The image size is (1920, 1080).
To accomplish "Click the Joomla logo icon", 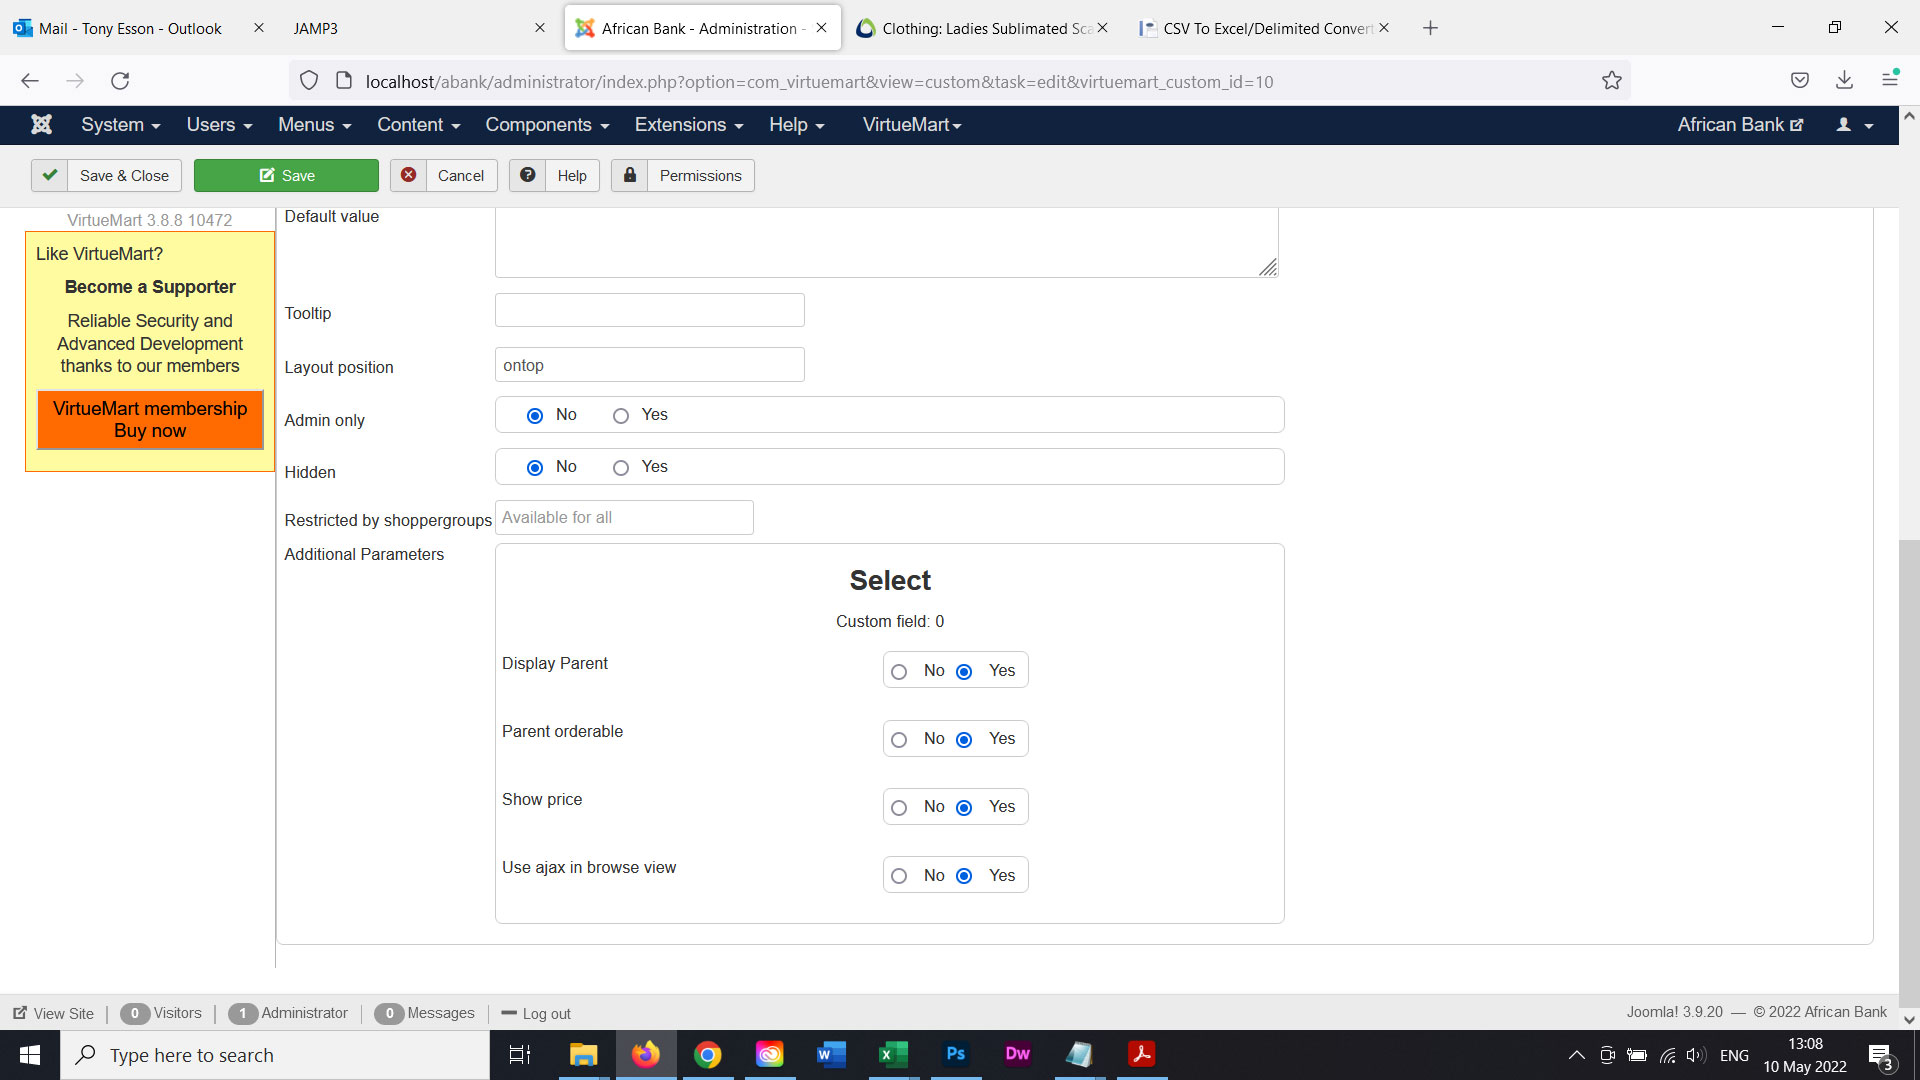I will click(41, 124).
